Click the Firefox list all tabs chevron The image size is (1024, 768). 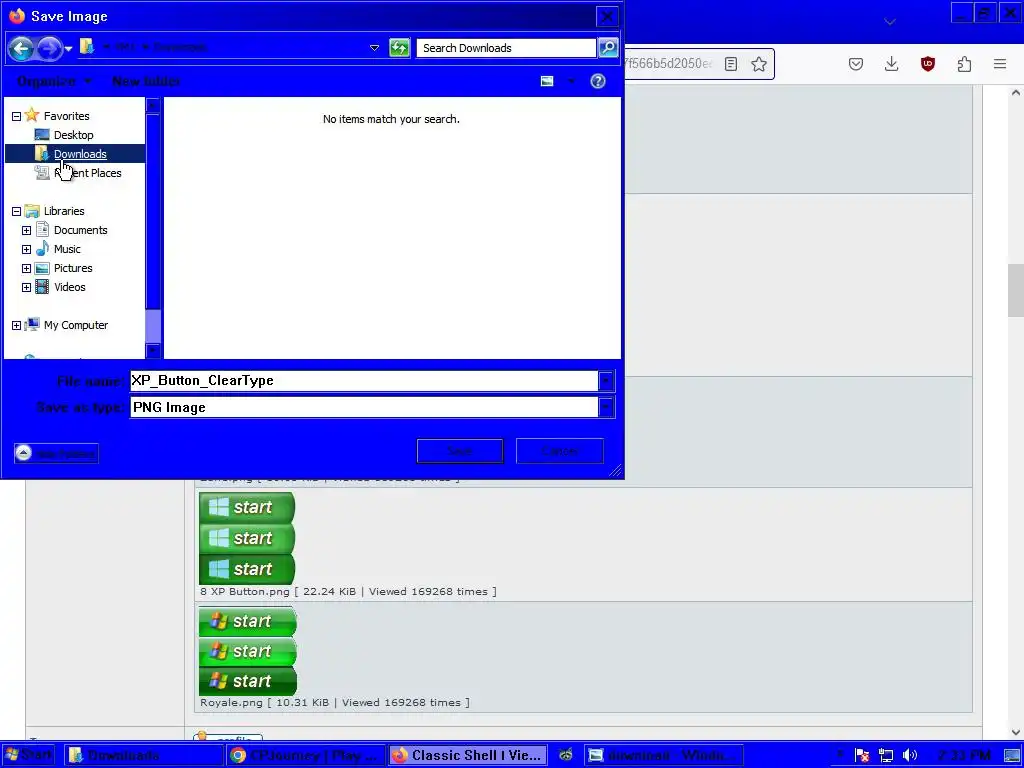tap(889, 22)
